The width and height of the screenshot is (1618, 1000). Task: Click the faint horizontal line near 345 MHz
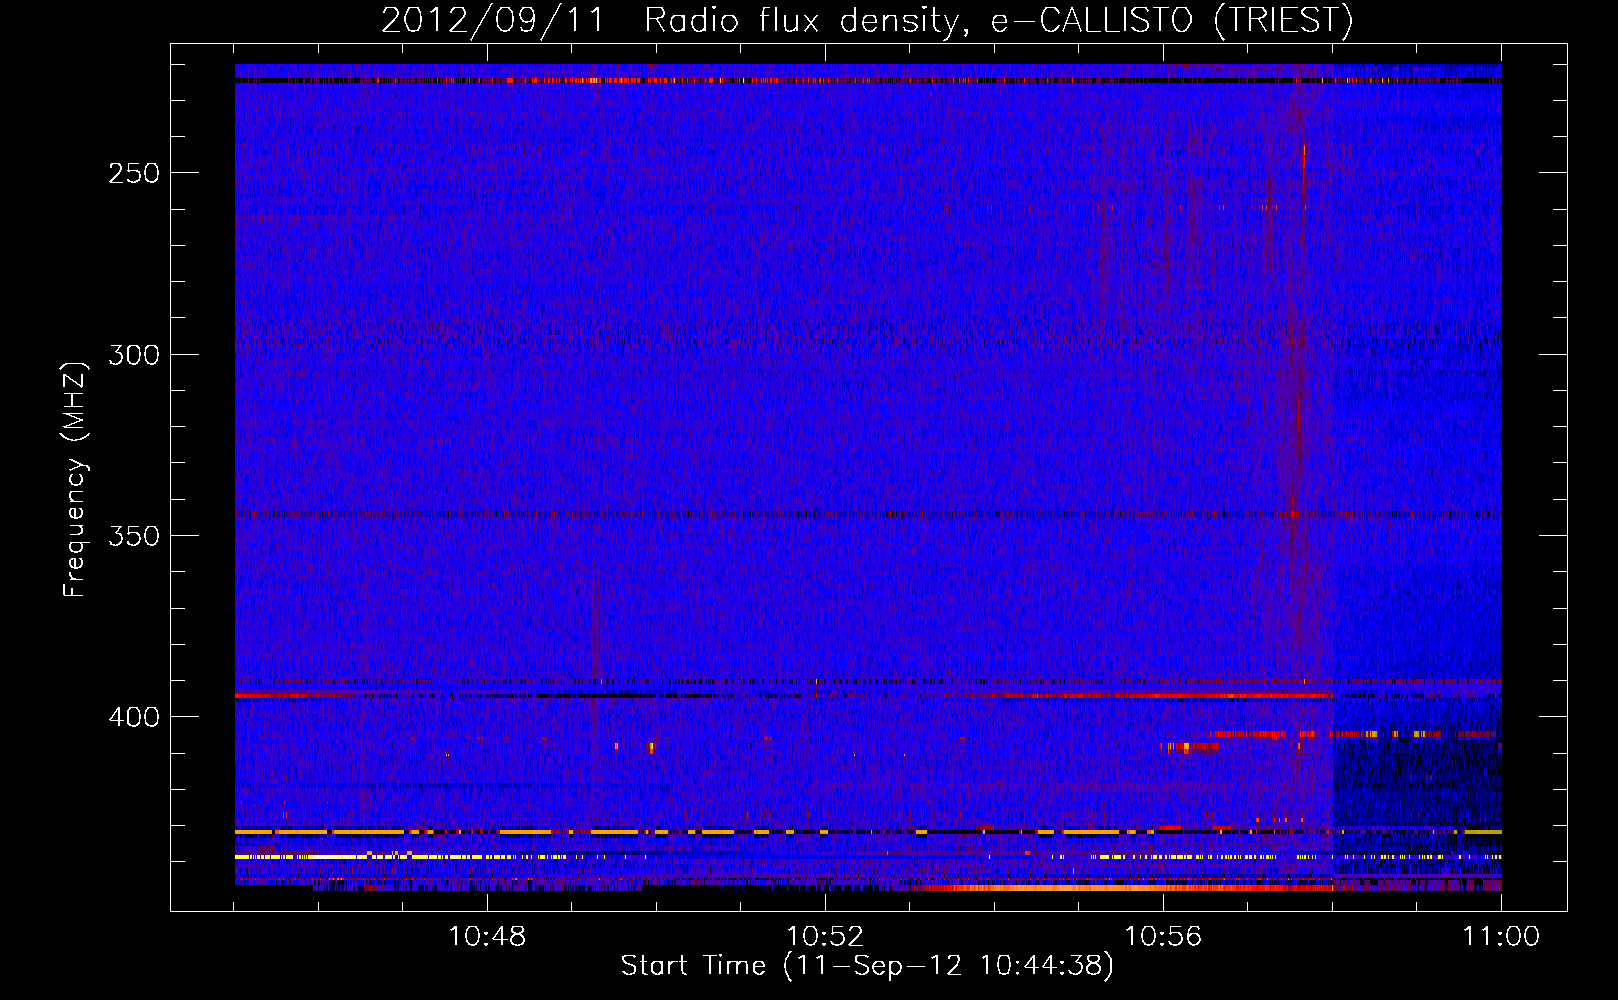tap(868, 515)
